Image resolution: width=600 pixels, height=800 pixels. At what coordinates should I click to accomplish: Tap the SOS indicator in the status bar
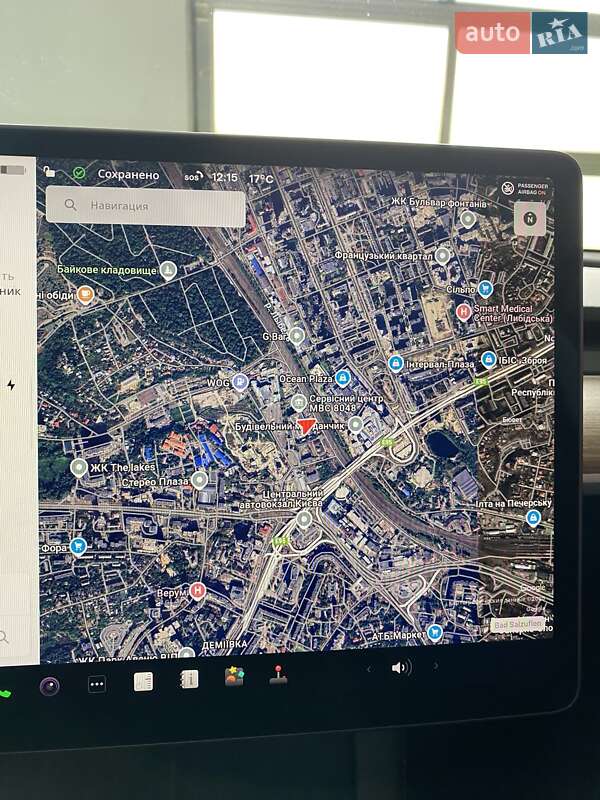[193, 177]
